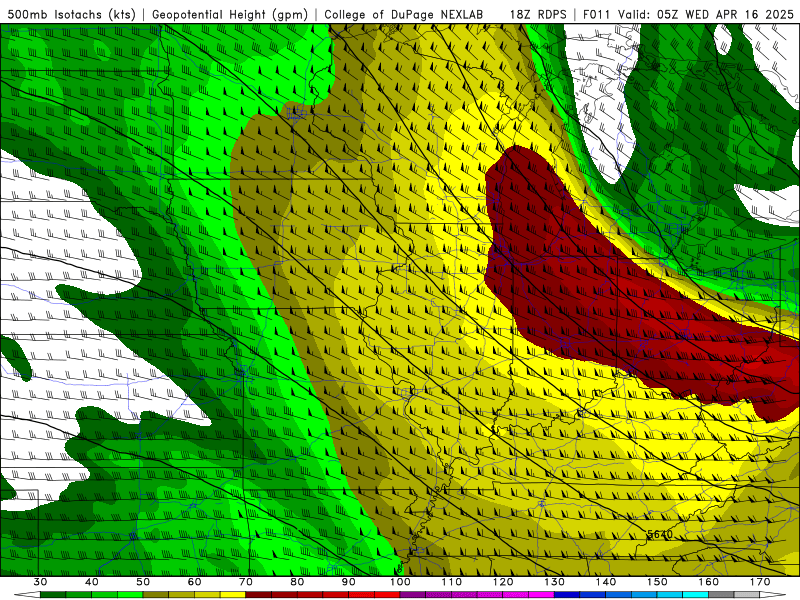Image resolution: width=800 pixels, height=600 pixels.
Task: Click the 70 legend value
Action: click(x=246, y=582)
